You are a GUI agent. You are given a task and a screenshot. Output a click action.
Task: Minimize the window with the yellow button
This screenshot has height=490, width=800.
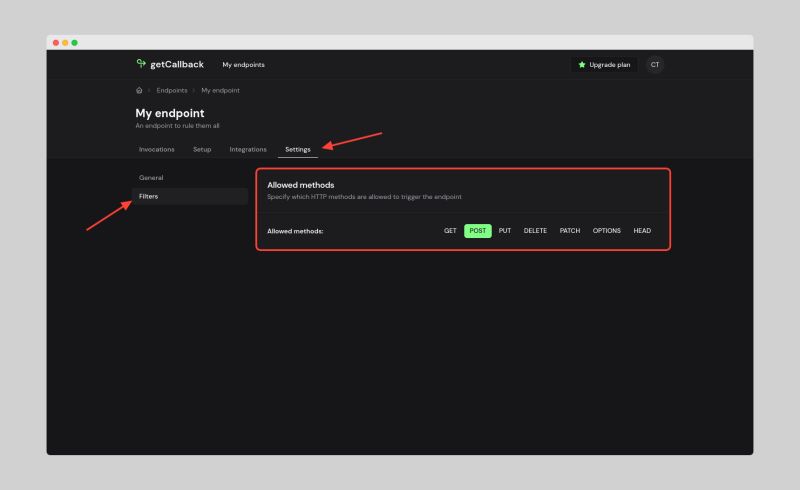pyautogui.click(x=65, y=43)
